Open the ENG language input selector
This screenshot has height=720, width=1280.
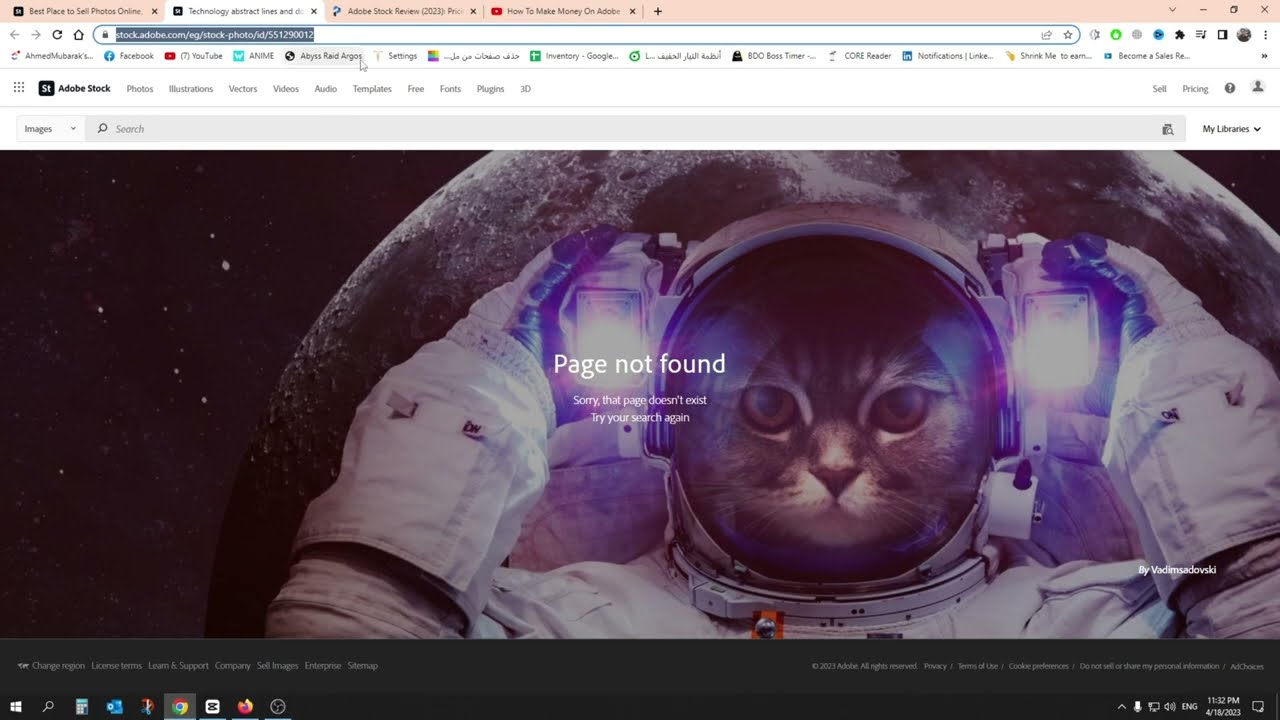(x=1191, y=707)
